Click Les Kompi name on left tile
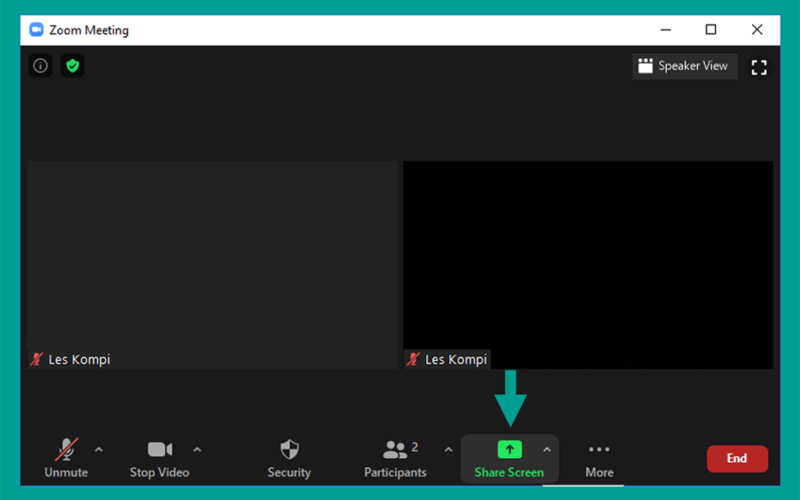 (x=79, y=360)
